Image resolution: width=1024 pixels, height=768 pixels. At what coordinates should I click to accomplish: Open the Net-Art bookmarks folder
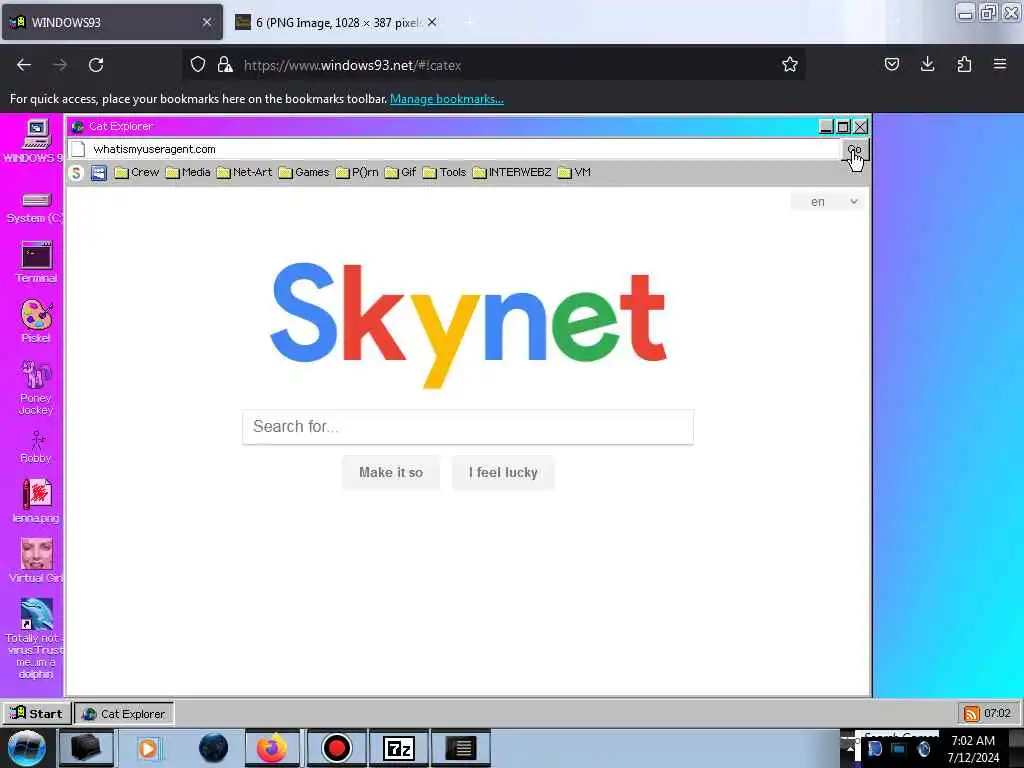pyautogui.click(x=244, y=172)
